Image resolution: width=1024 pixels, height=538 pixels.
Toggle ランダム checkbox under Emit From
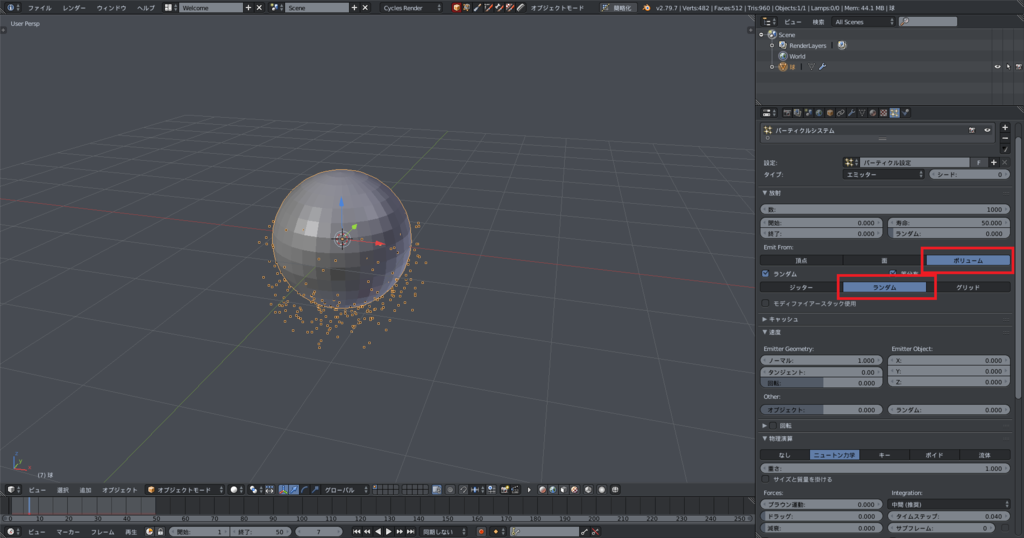765,274
